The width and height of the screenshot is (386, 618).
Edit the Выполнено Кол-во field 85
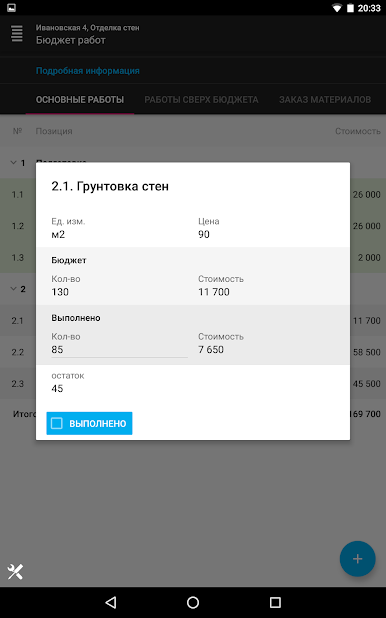(x=119, y=350)
